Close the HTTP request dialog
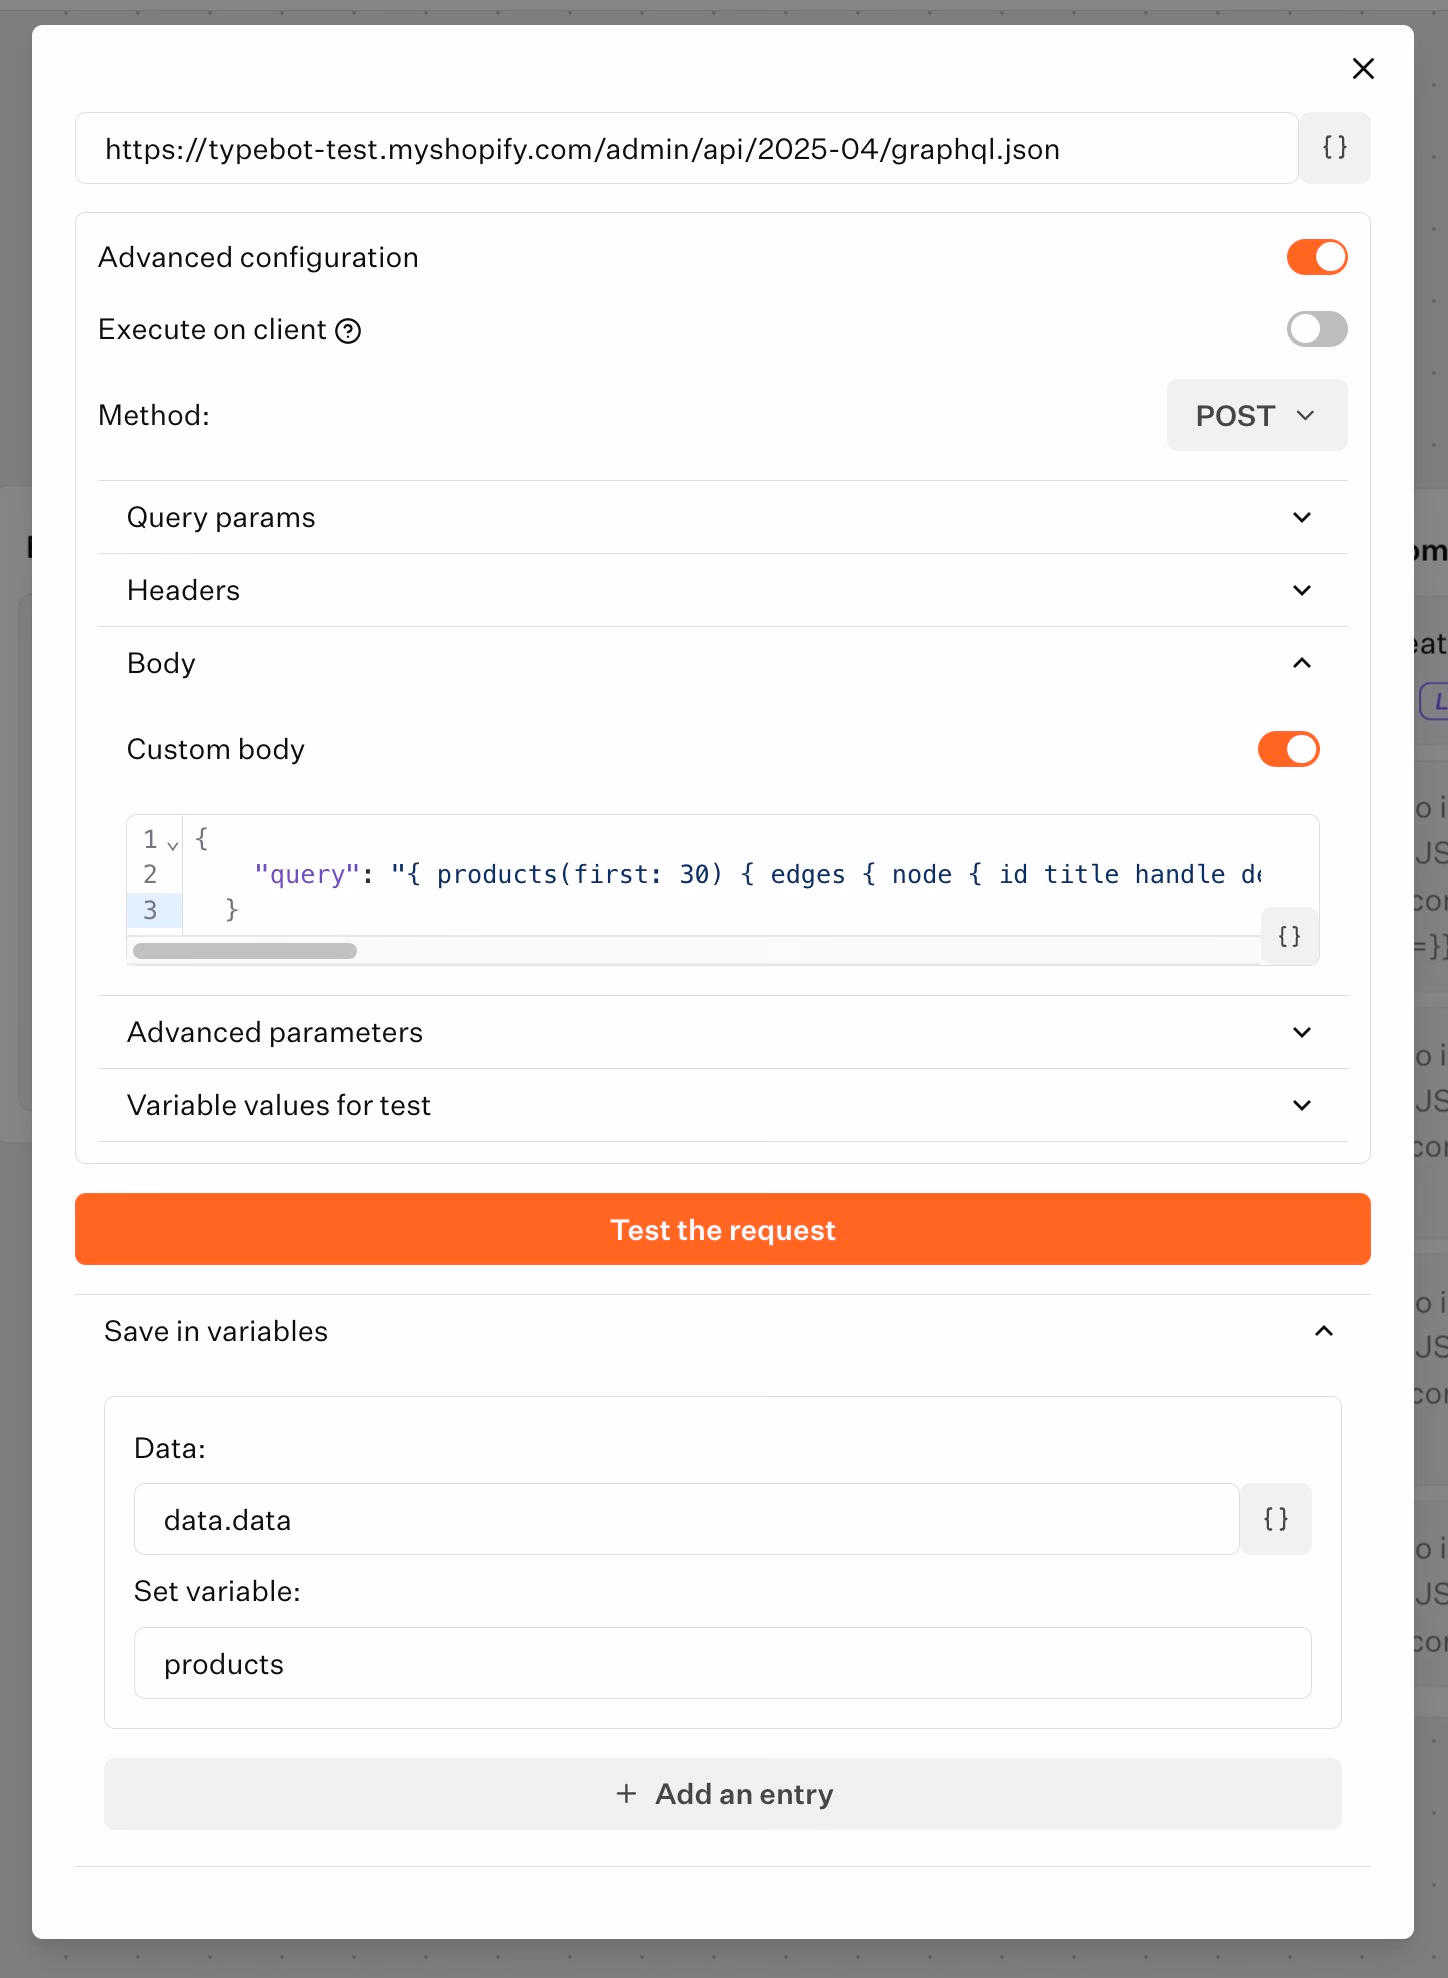The height and width of the screenshot is (1978, 1448). (x=1363, y=69)
